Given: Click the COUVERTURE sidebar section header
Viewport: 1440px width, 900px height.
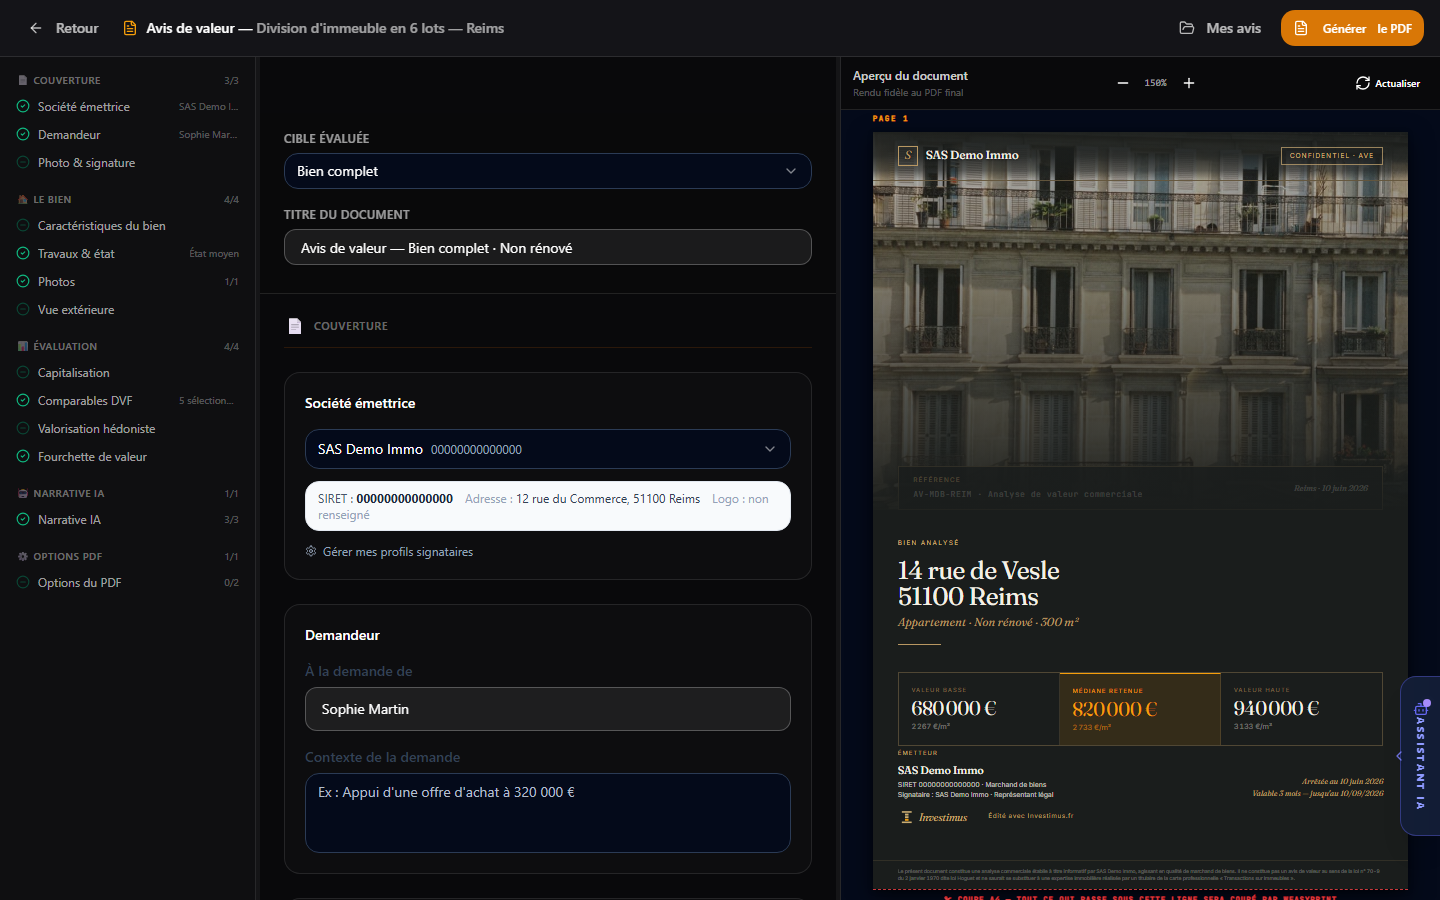Looking at the screenshot, I should pos(67,80).
